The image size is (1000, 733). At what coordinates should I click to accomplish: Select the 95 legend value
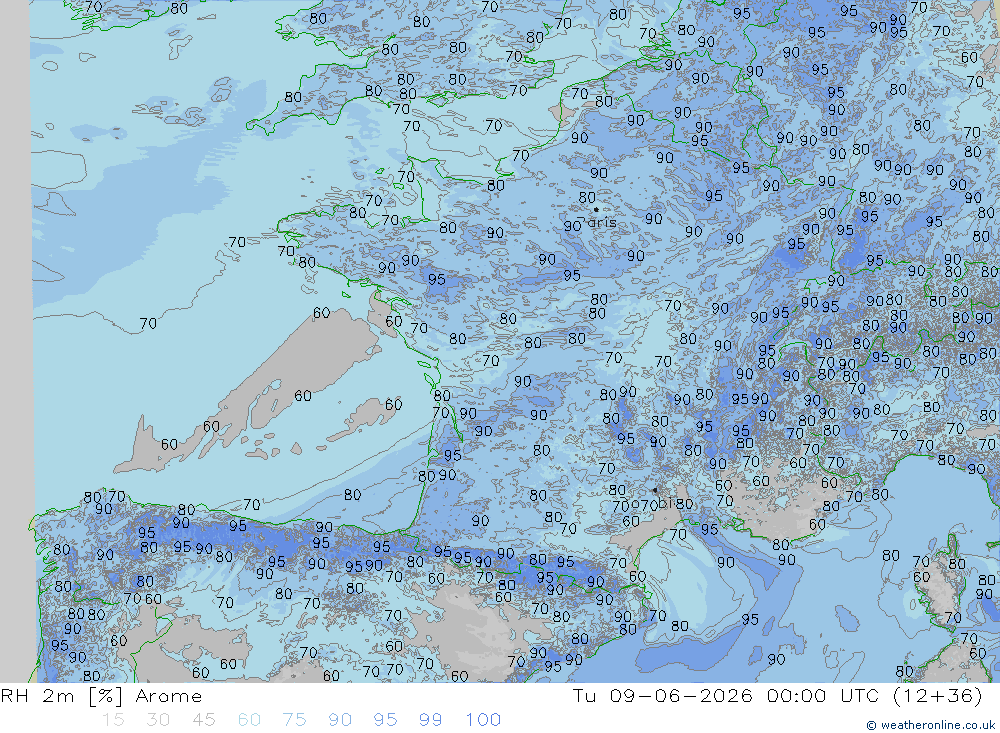tap(385, 720)
